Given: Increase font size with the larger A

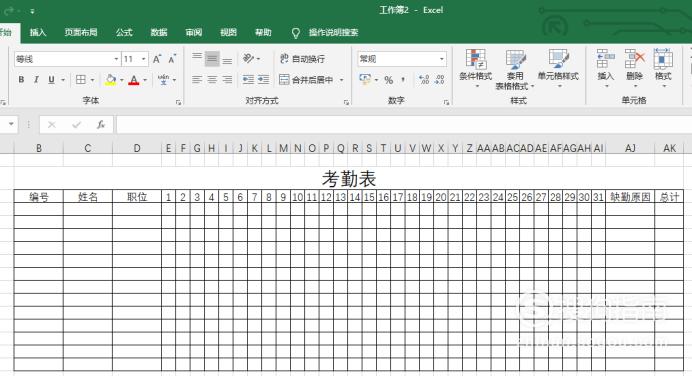Looking at the screenshot, I should point(157,59).
